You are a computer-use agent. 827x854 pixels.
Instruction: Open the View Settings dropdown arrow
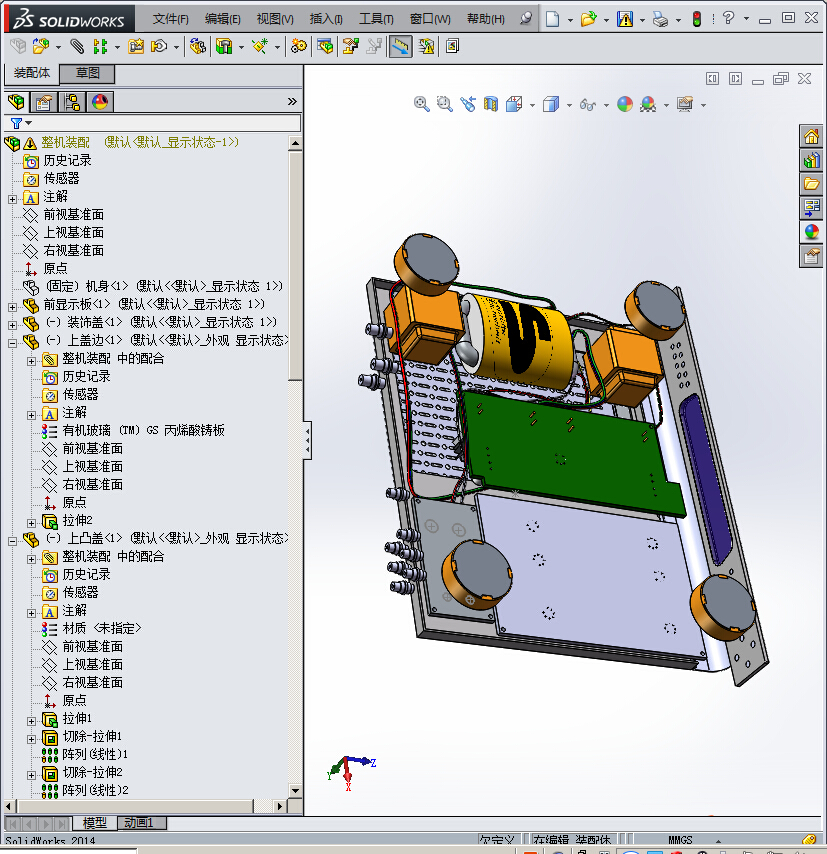point(703,105)
